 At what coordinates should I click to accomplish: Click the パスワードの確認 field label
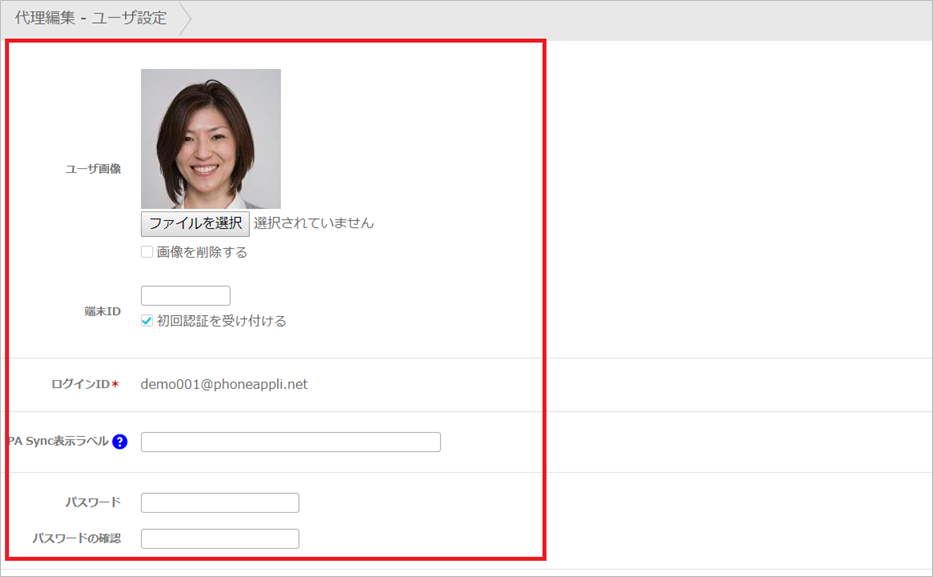tap(76, 539)
